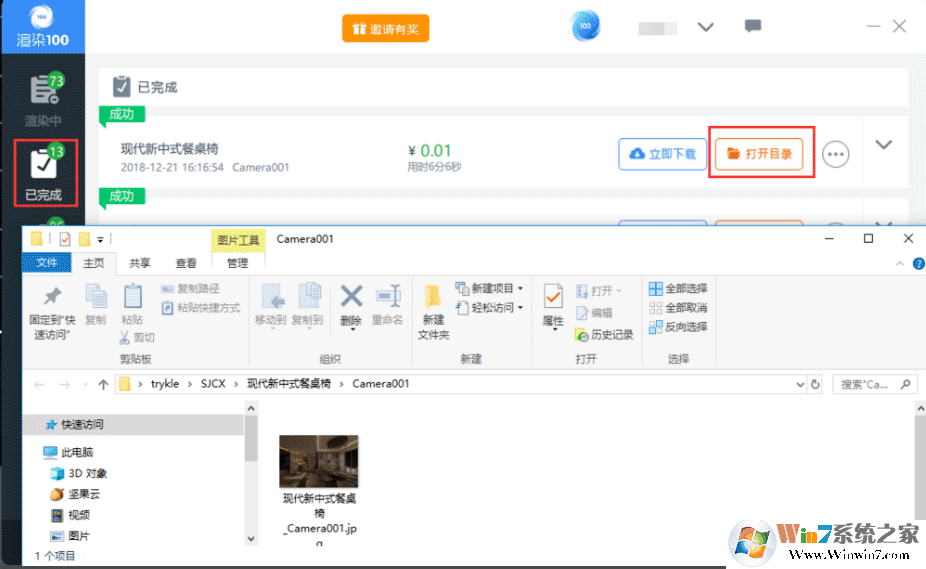Expand the address bar history dropdown
The width and height of the screenshot is (926, 569).
(799, 384)
